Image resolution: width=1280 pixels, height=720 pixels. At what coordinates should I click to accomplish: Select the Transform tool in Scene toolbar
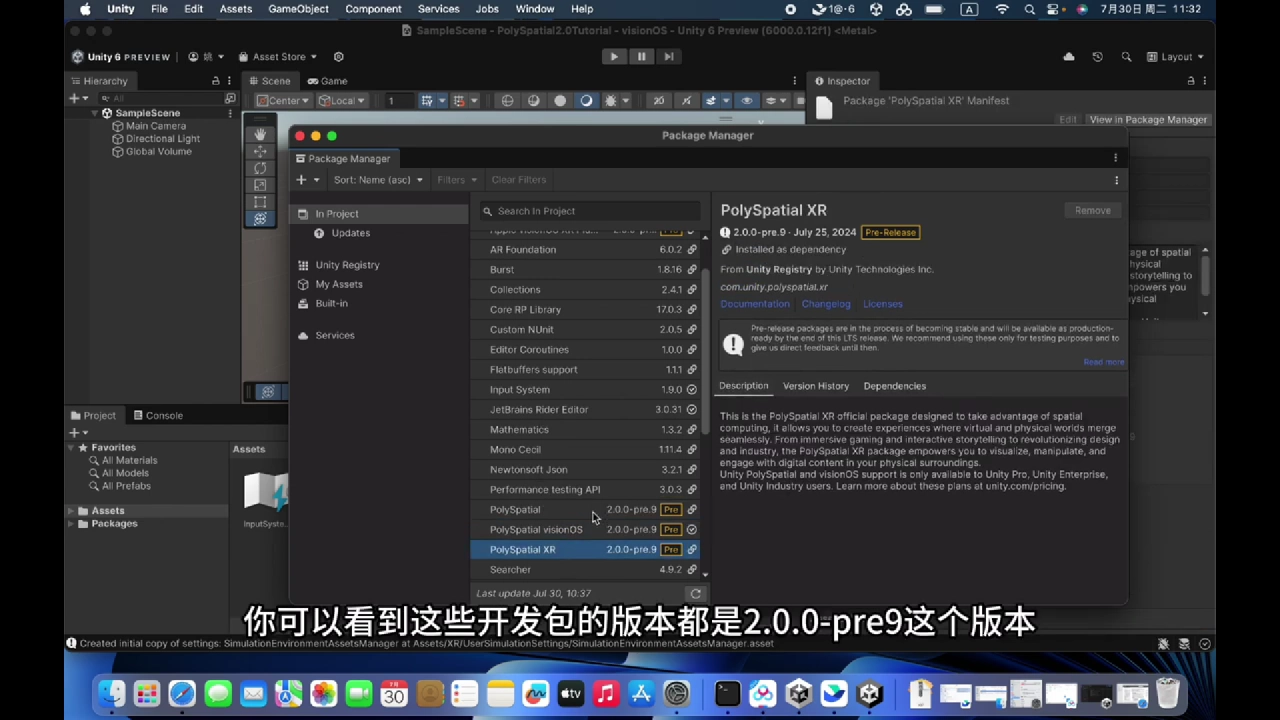(x=260, y=219)
